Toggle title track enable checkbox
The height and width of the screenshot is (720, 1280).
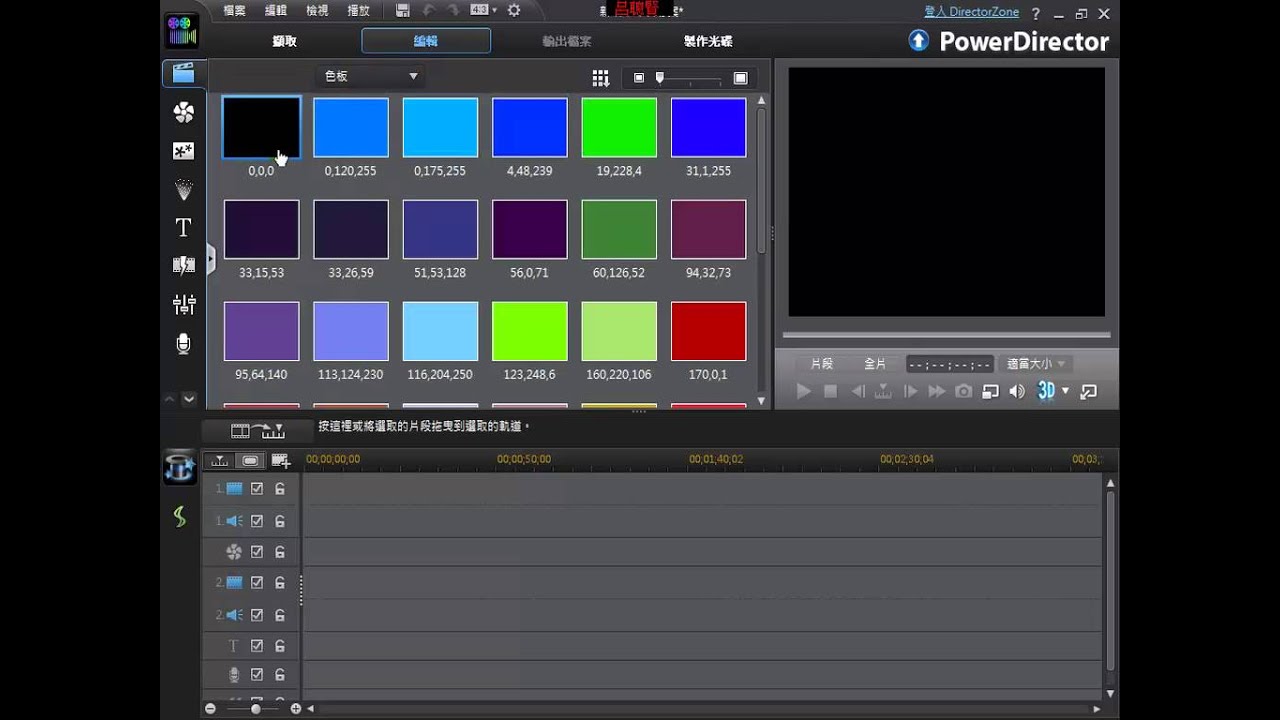(257, 646)
